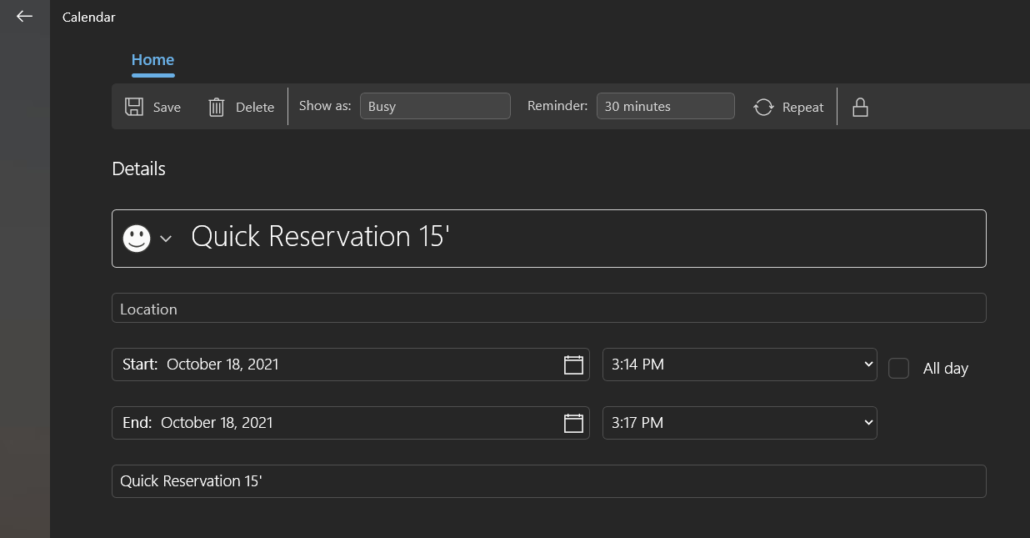
Task: Open the Reminder 30 minutes dropdown
Action: 665,106
